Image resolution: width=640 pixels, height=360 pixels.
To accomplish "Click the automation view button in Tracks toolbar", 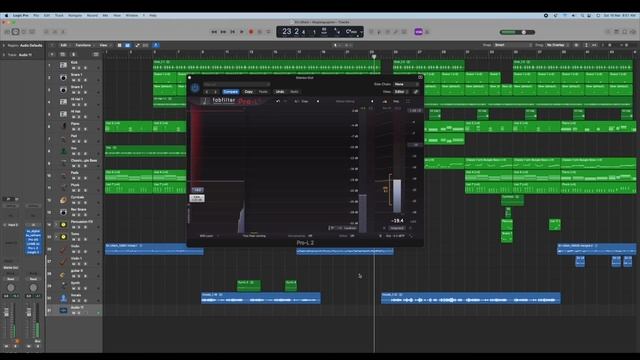I will click(x=137, y=45).
